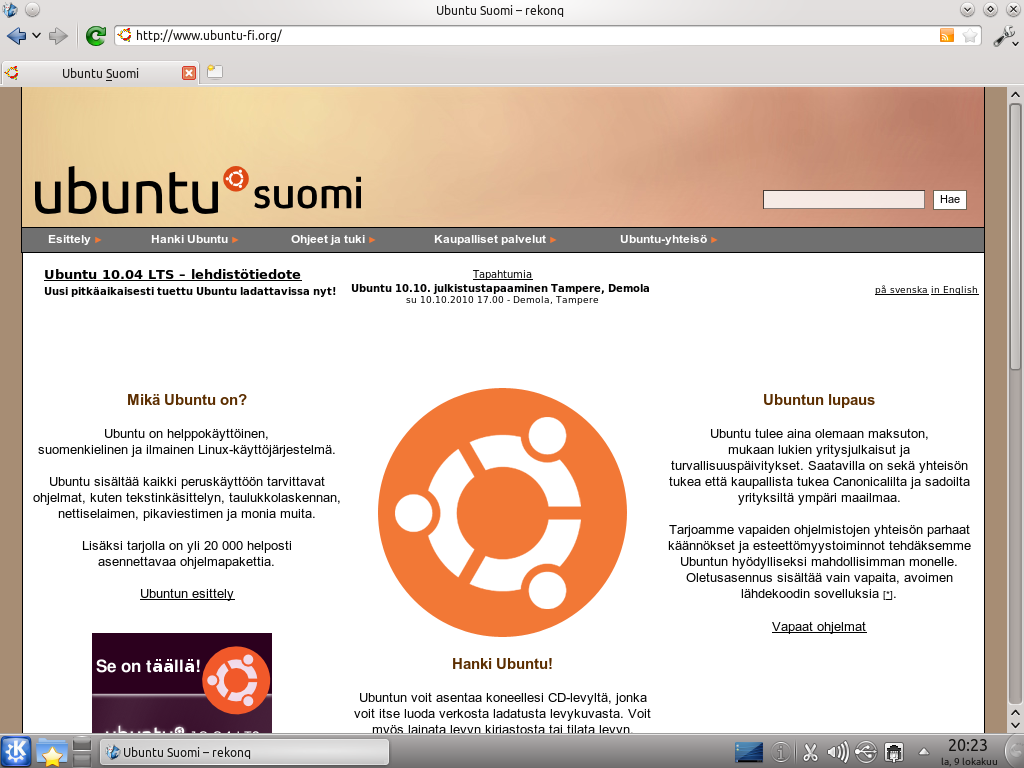Viewport: 1024px width, 768px height.
Task: Click the browser Back arrow button
Action: pyautogui.click(x=16, y=36)
